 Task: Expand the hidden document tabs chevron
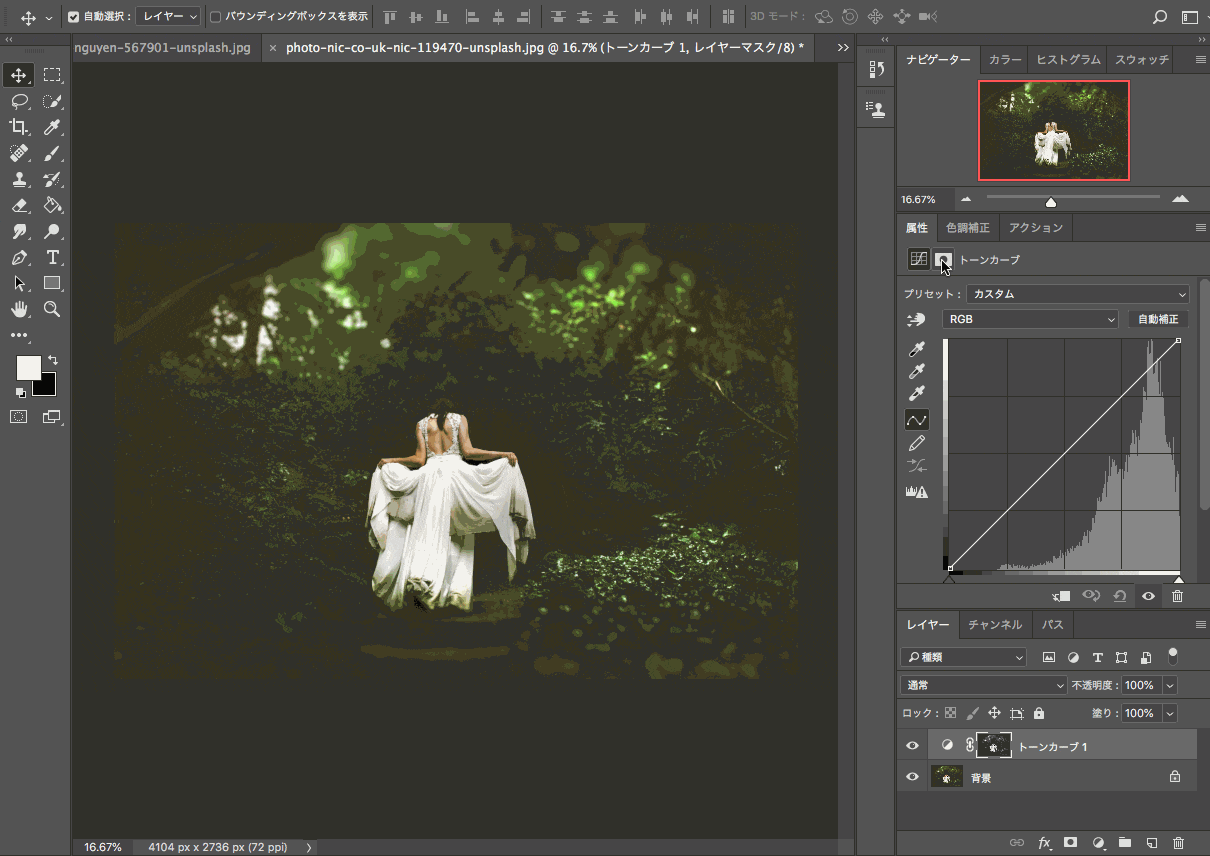tap(843, 47)
